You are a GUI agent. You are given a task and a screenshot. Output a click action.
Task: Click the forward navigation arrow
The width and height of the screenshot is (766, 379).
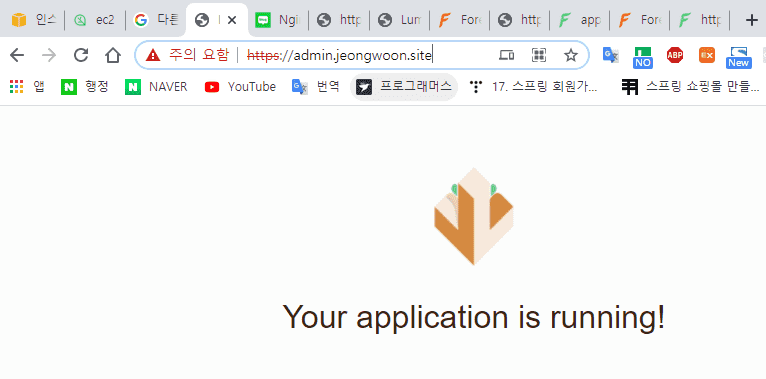click(49, 55)
